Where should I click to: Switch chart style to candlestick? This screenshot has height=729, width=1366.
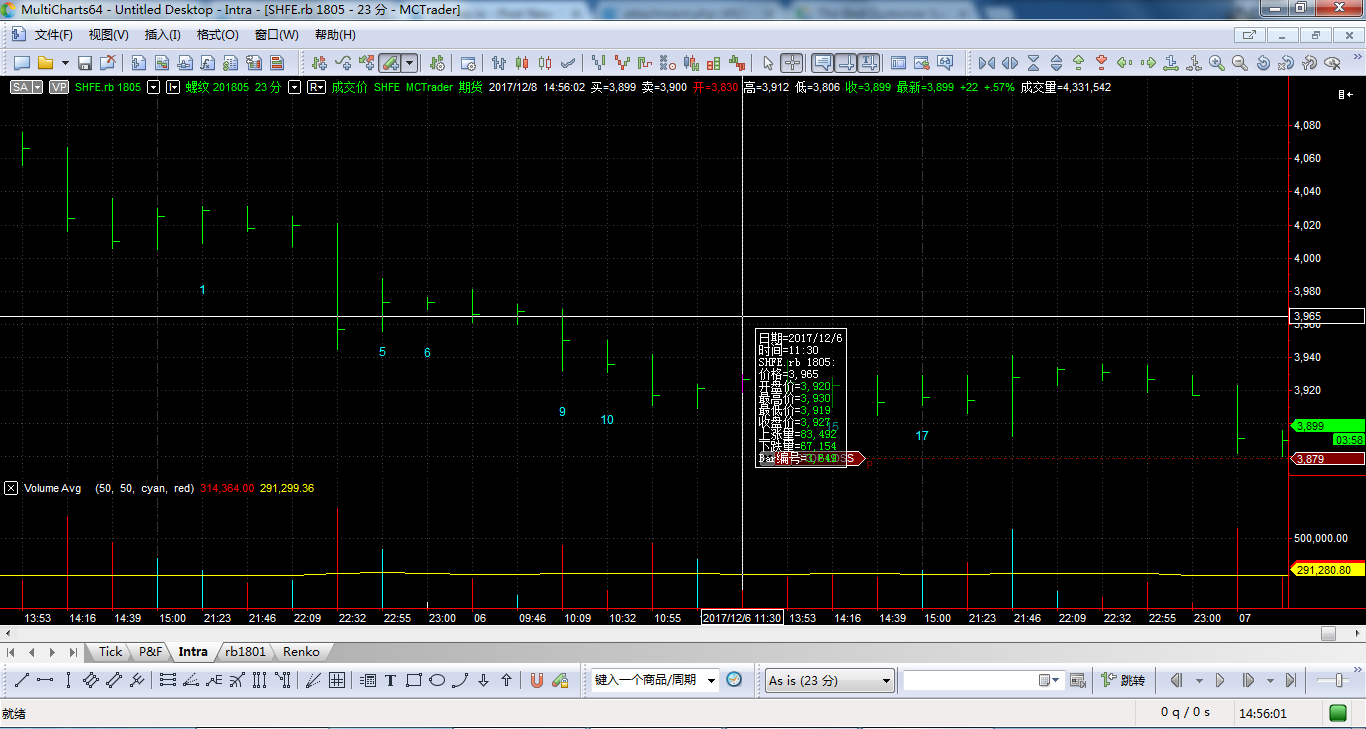[x=521, y=63]
